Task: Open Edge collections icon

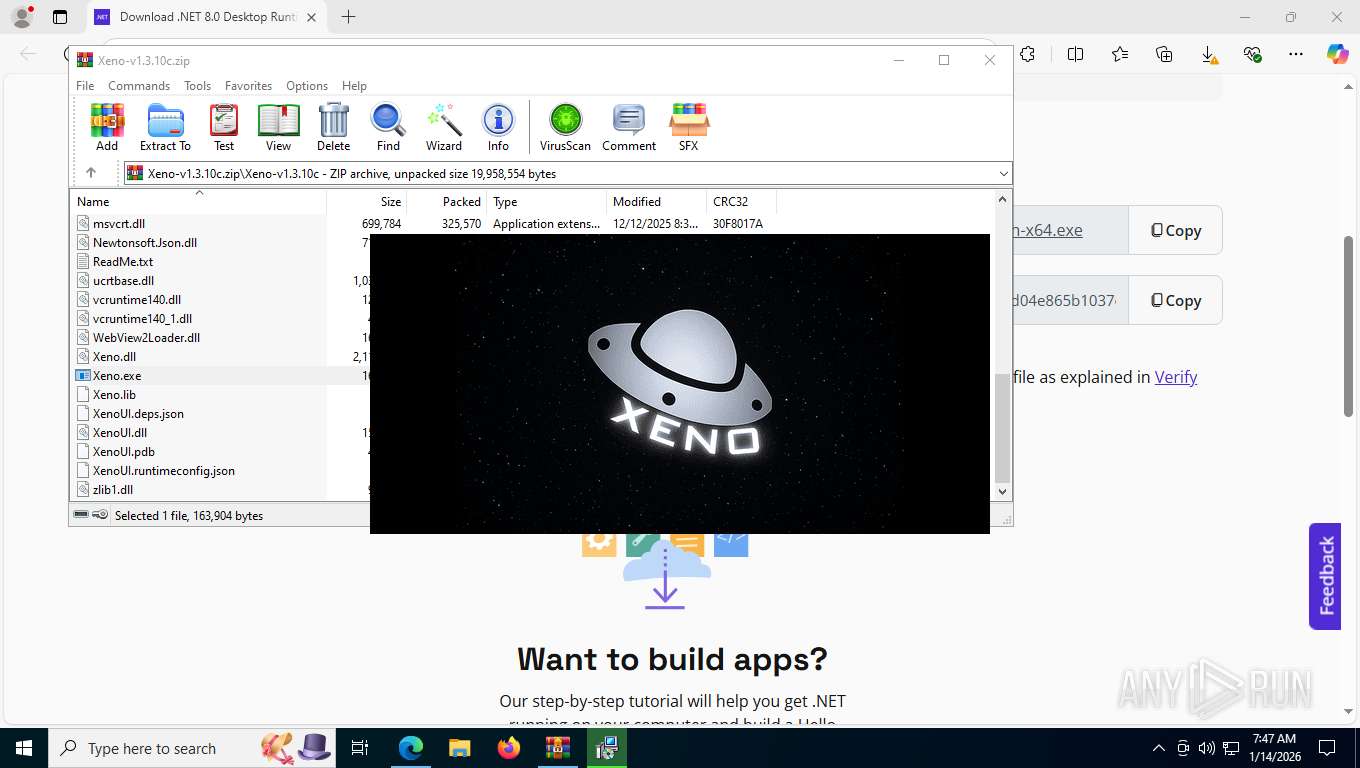Action: click(x=1164, y=54)
